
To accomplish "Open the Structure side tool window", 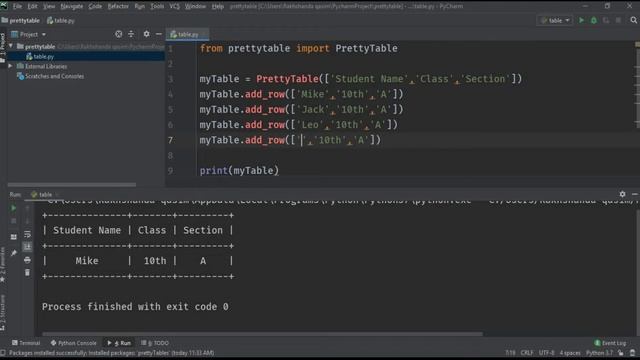I will [3, 312].
